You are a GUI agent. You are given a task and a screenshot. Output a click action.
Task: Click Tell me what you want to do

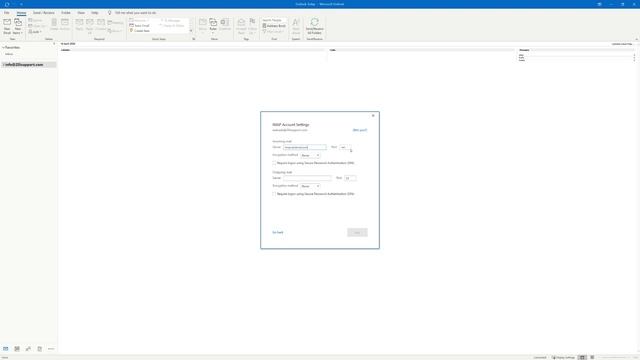tap(136, 13)
